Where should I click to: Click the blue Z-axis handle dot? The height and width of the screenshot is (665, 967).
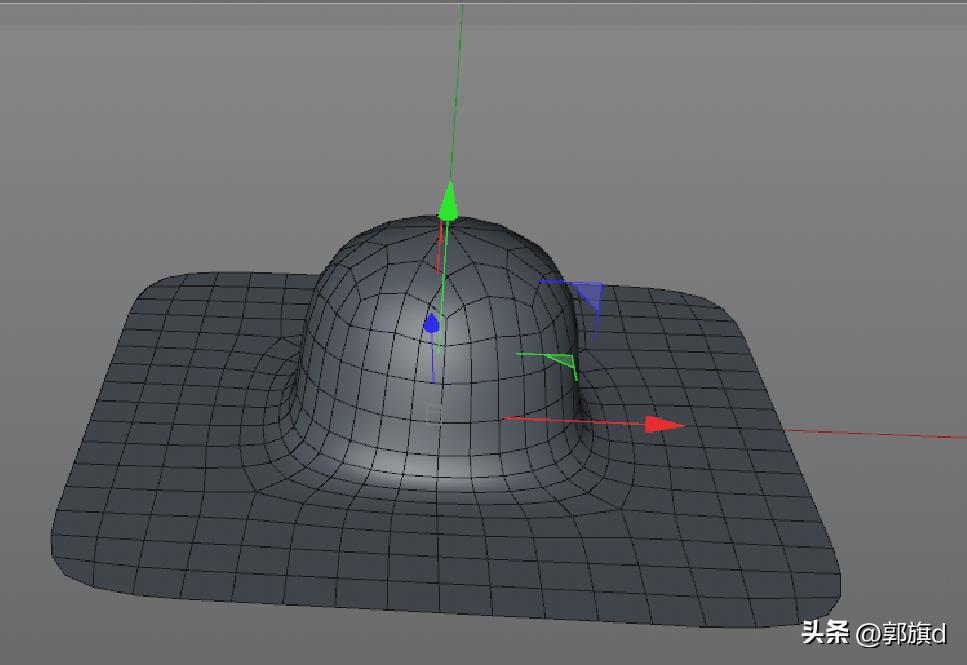coord(432,323)
